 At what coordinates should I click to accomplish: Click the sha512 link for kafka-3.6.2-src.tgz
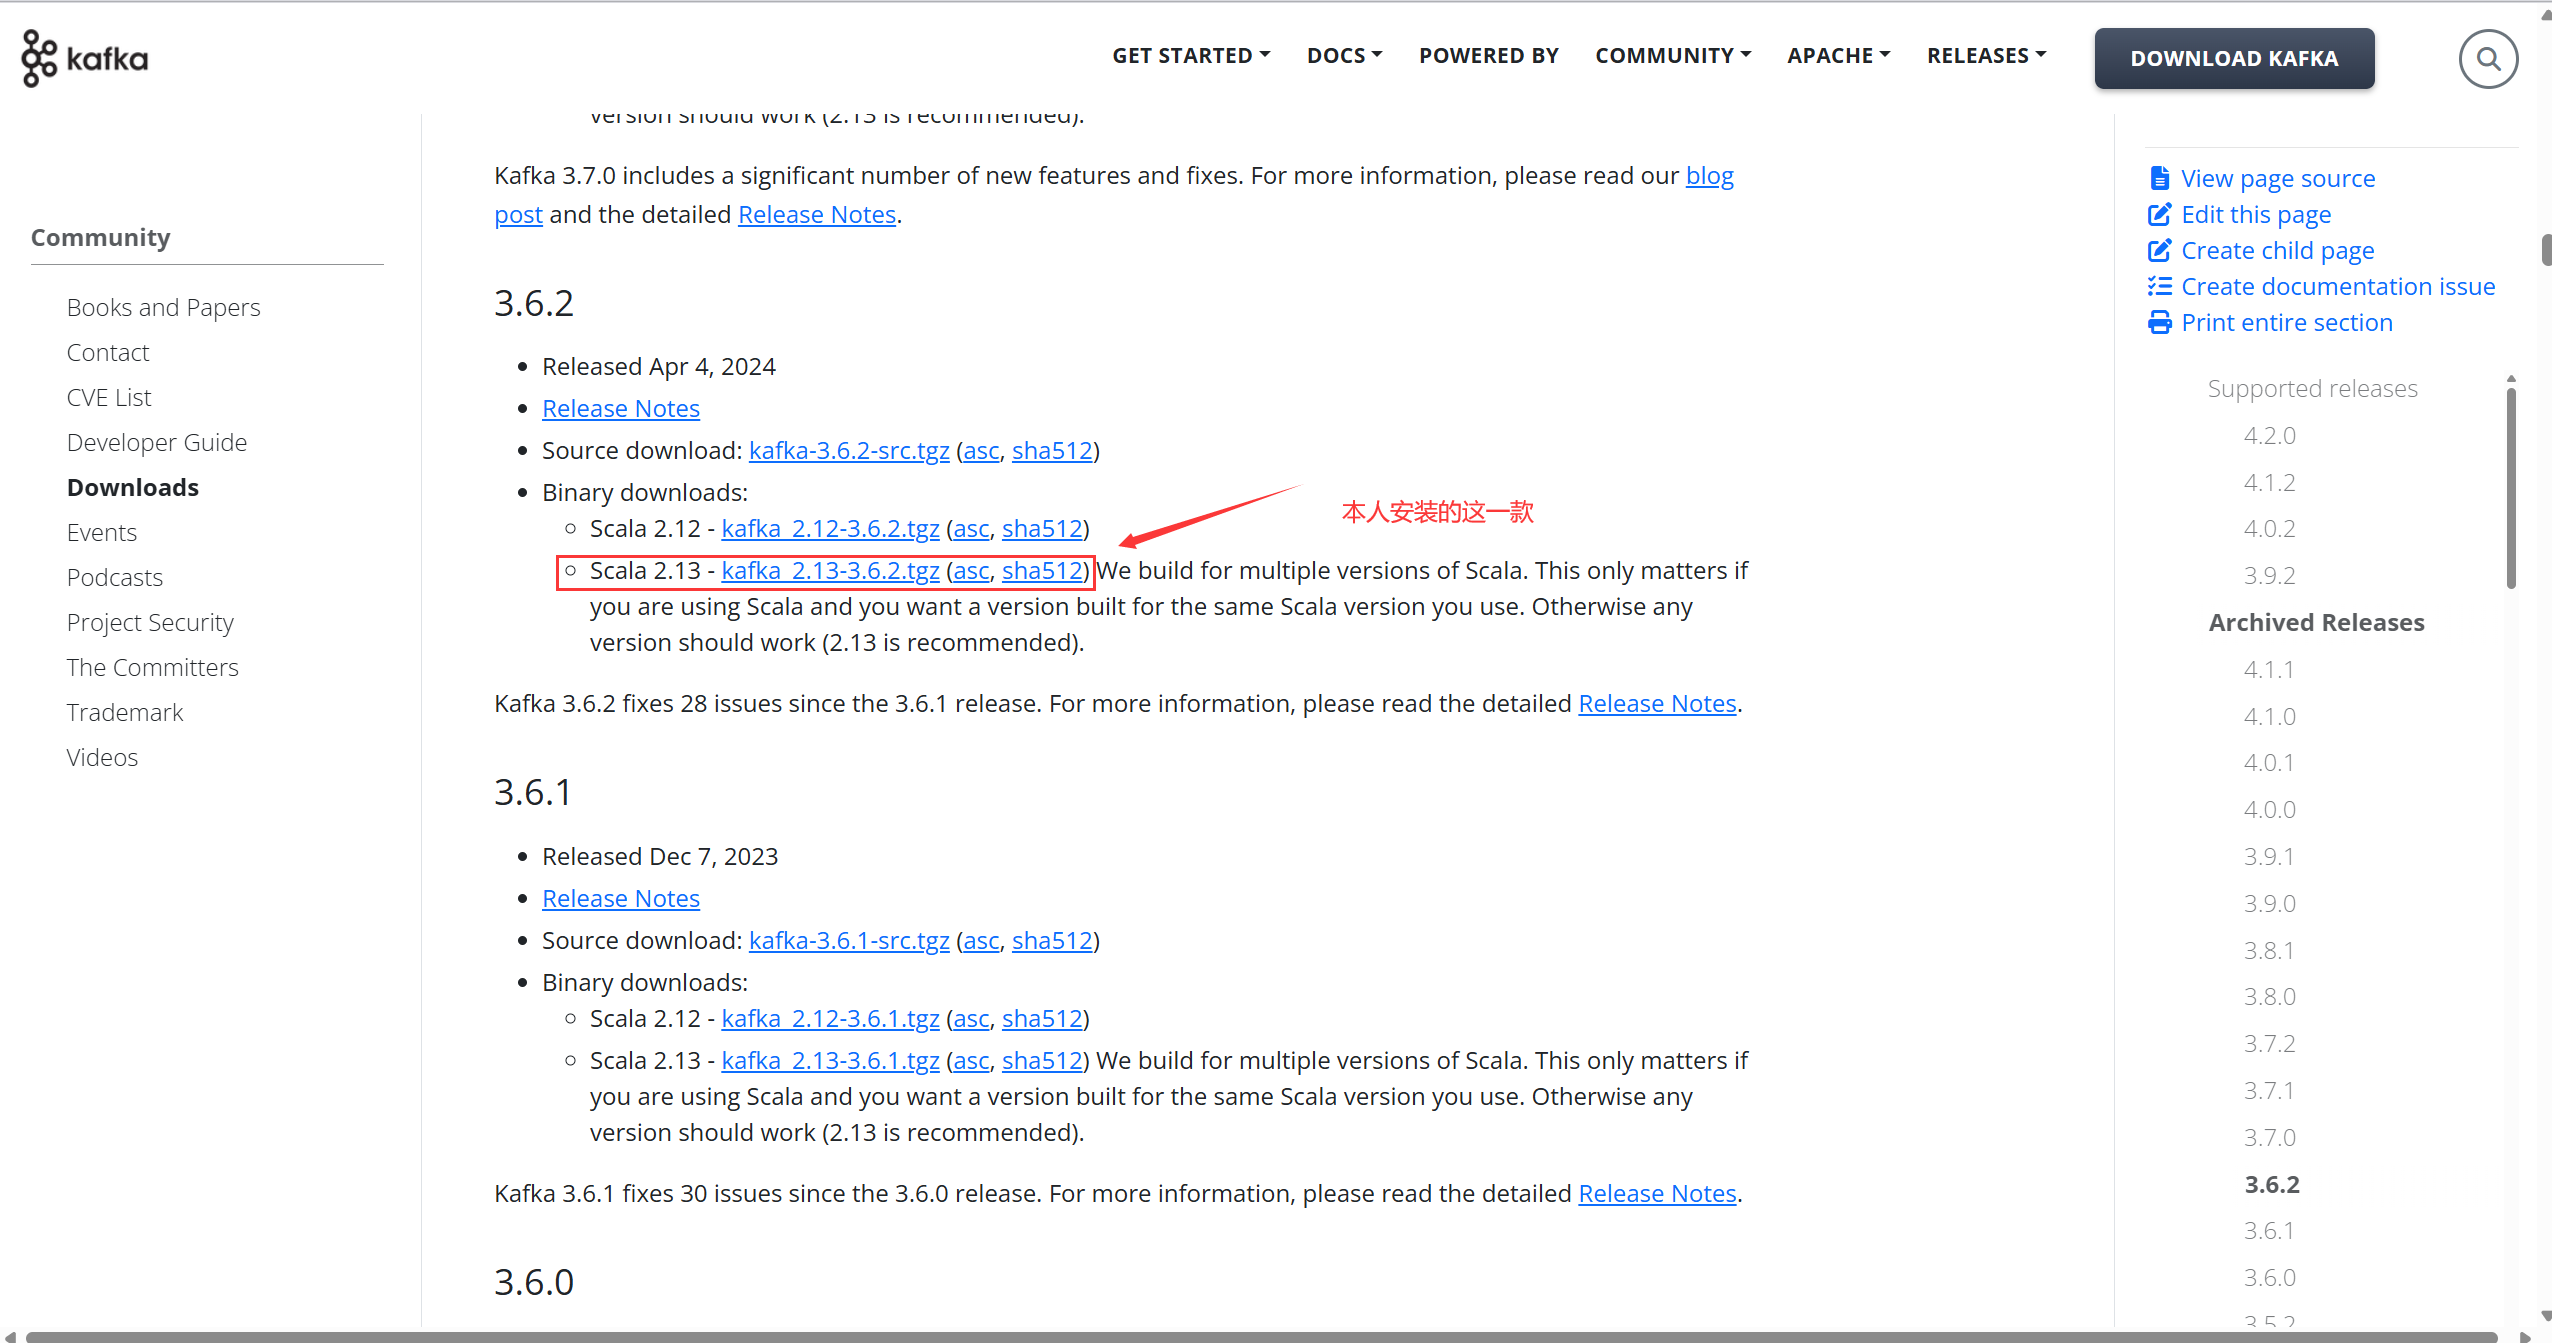tap(1051, 450)
